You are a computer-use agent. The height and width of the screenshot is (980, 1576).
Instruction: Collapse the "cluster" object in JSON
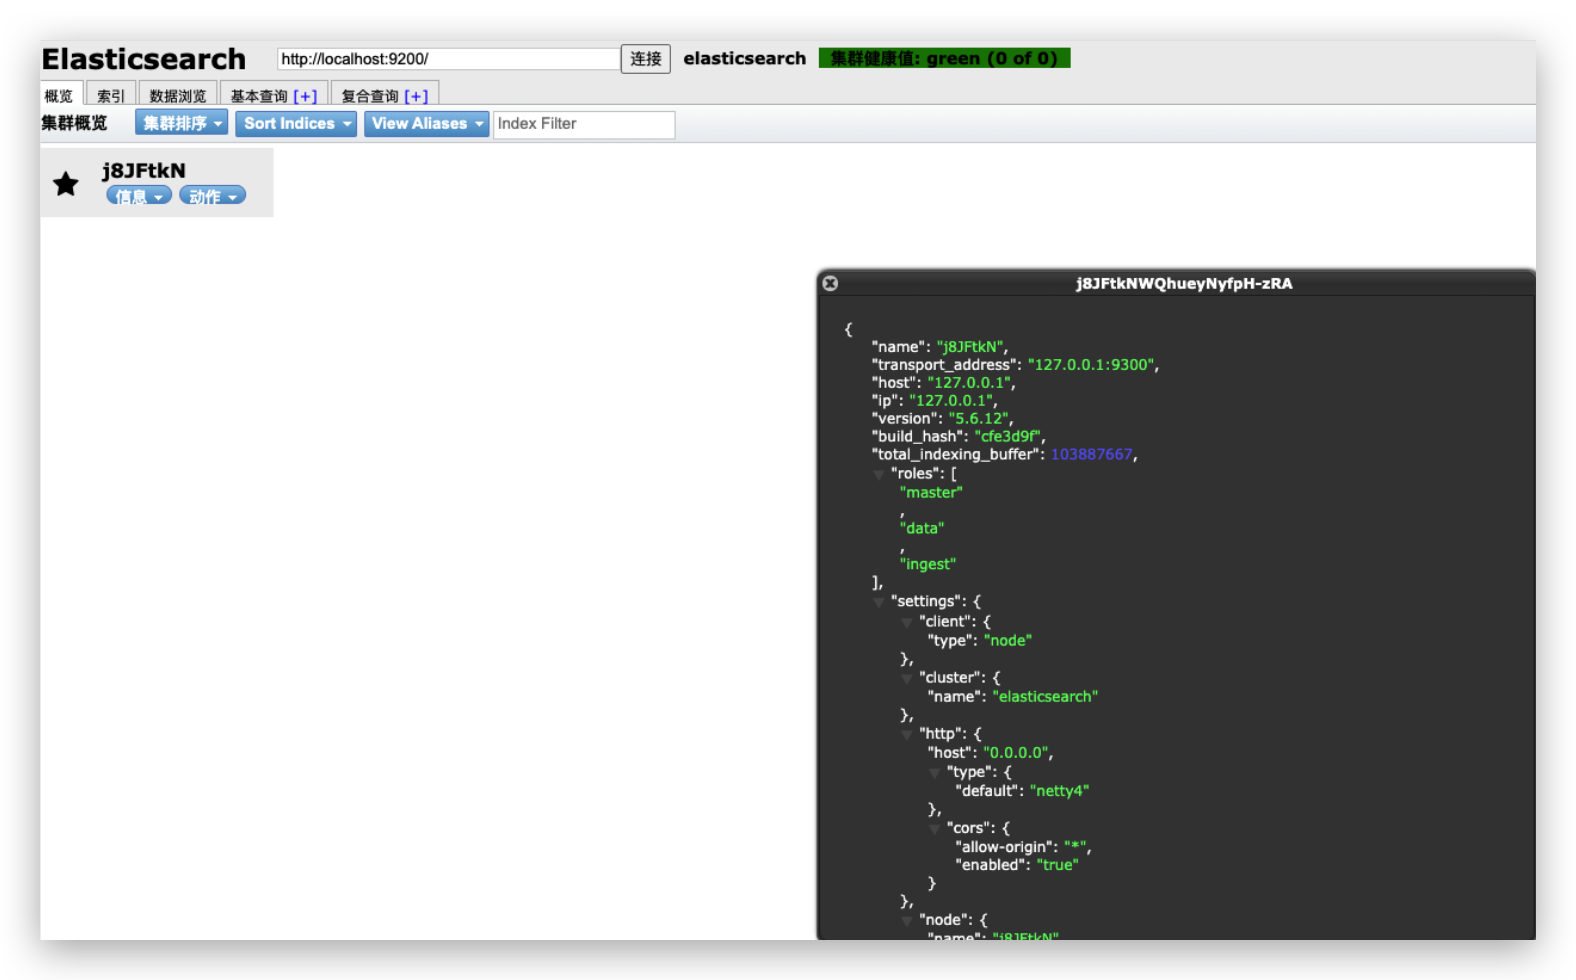[907, 679]
